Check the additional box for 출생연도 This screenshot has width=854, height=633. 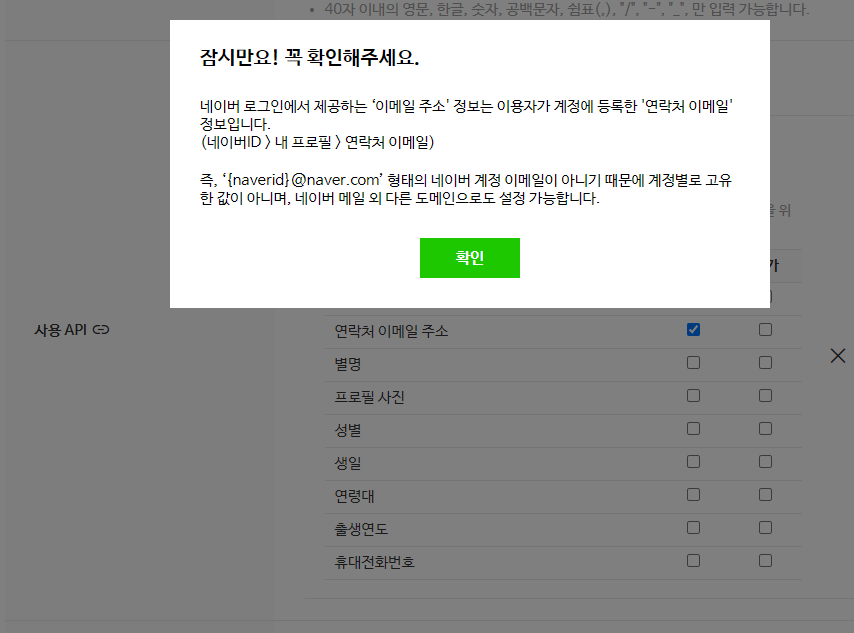pyautogui.click(x=765, y=528)
